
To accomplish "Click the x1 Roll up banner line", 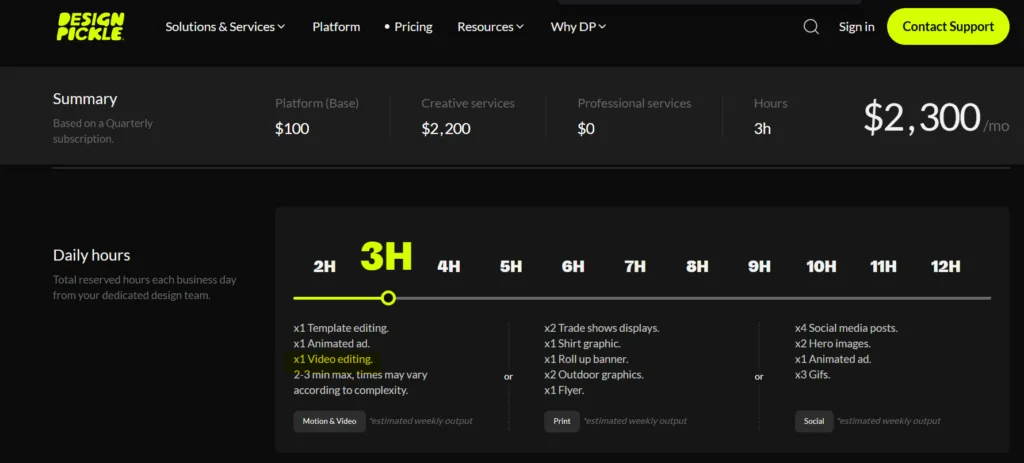I will [x=586, y=359].
